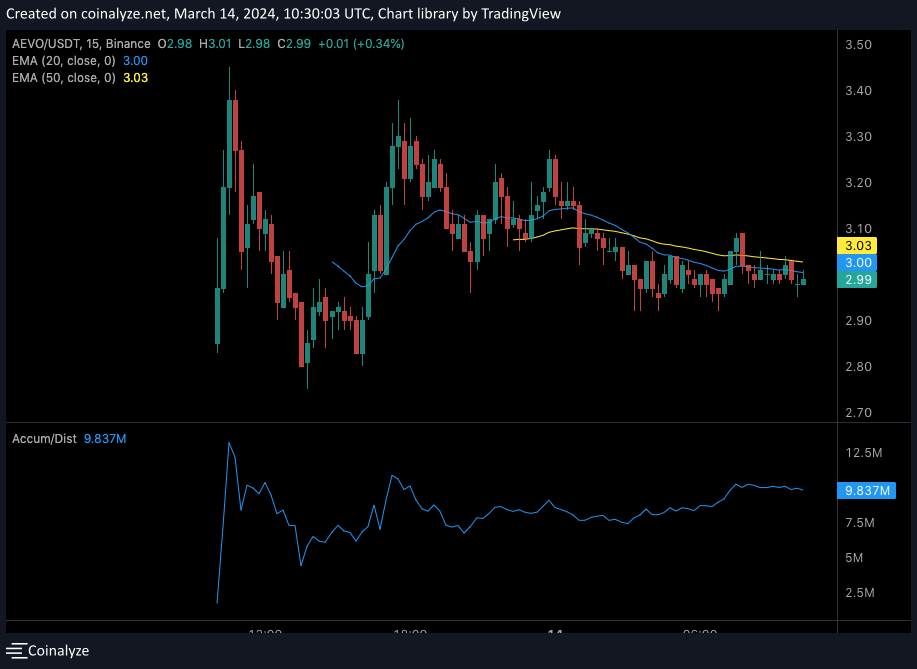The width and height of the screenshot is (917, 669).
Task: Click the blue 3.00 EMA price tag
Action: (x=860, y=262)
